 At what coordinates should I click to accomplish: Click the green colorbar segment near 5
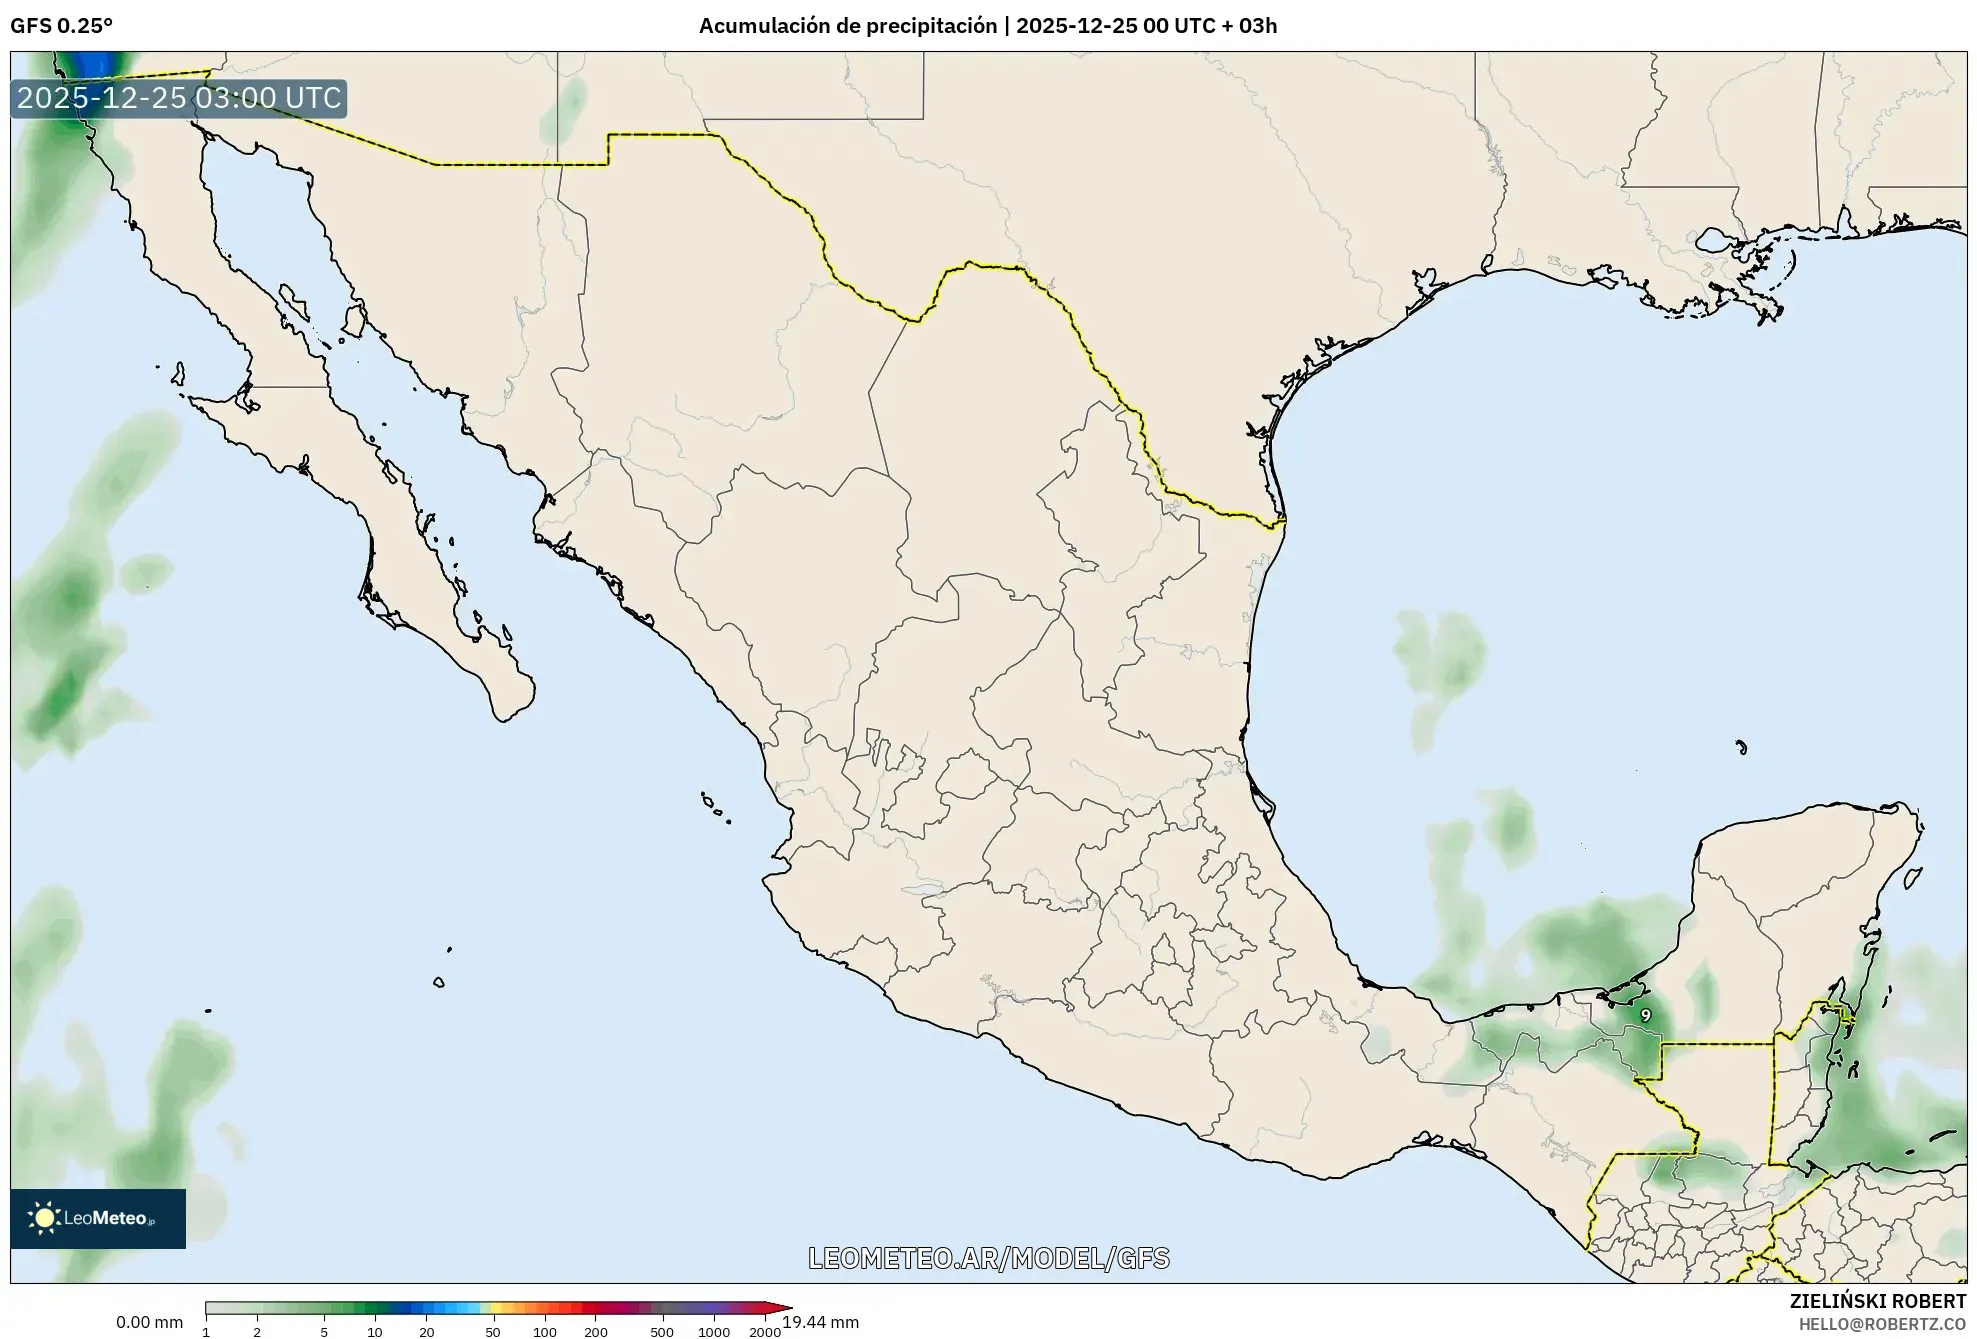(324, 1307)
